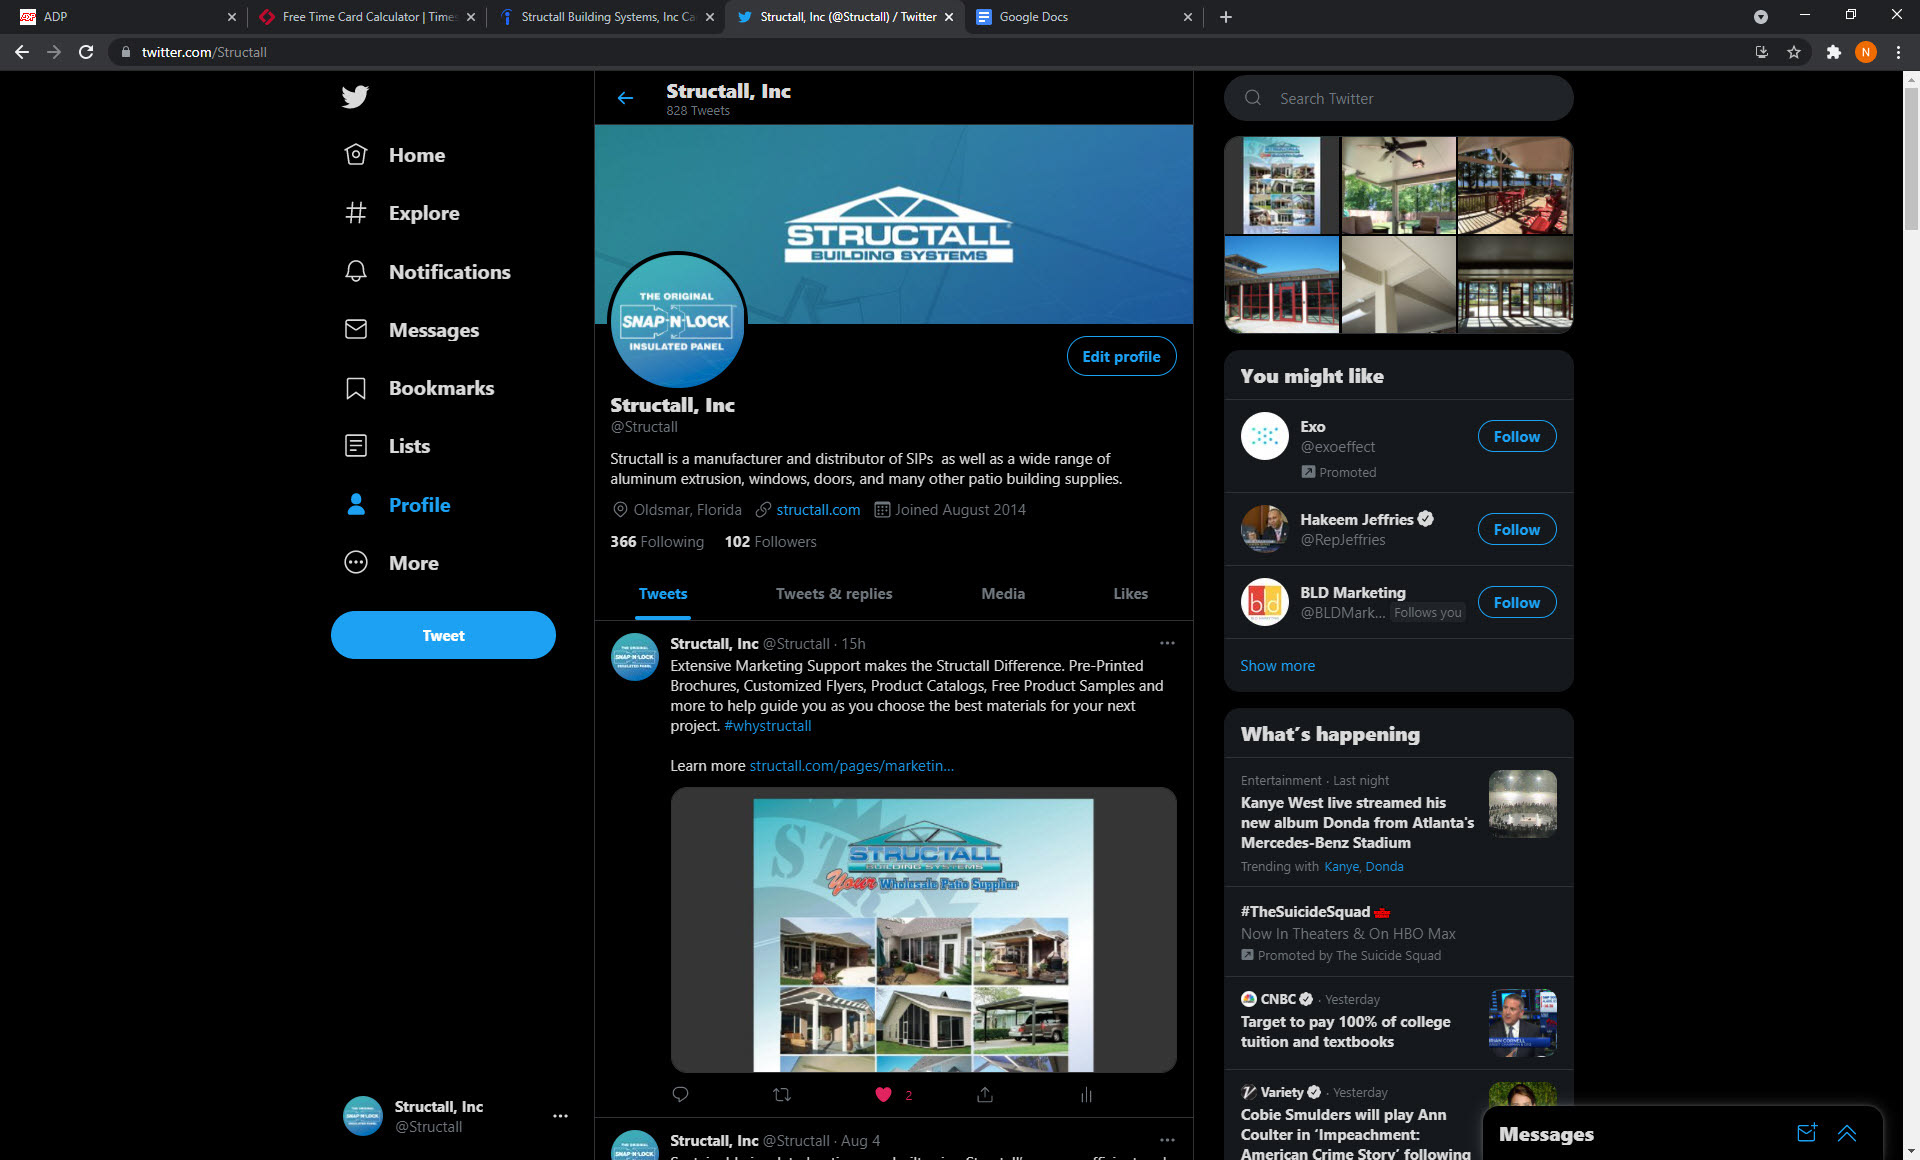Screen dimensions: 1920x1160
Task: Compose new message icon in Messages drawer
Action: pos(1806,1133)
